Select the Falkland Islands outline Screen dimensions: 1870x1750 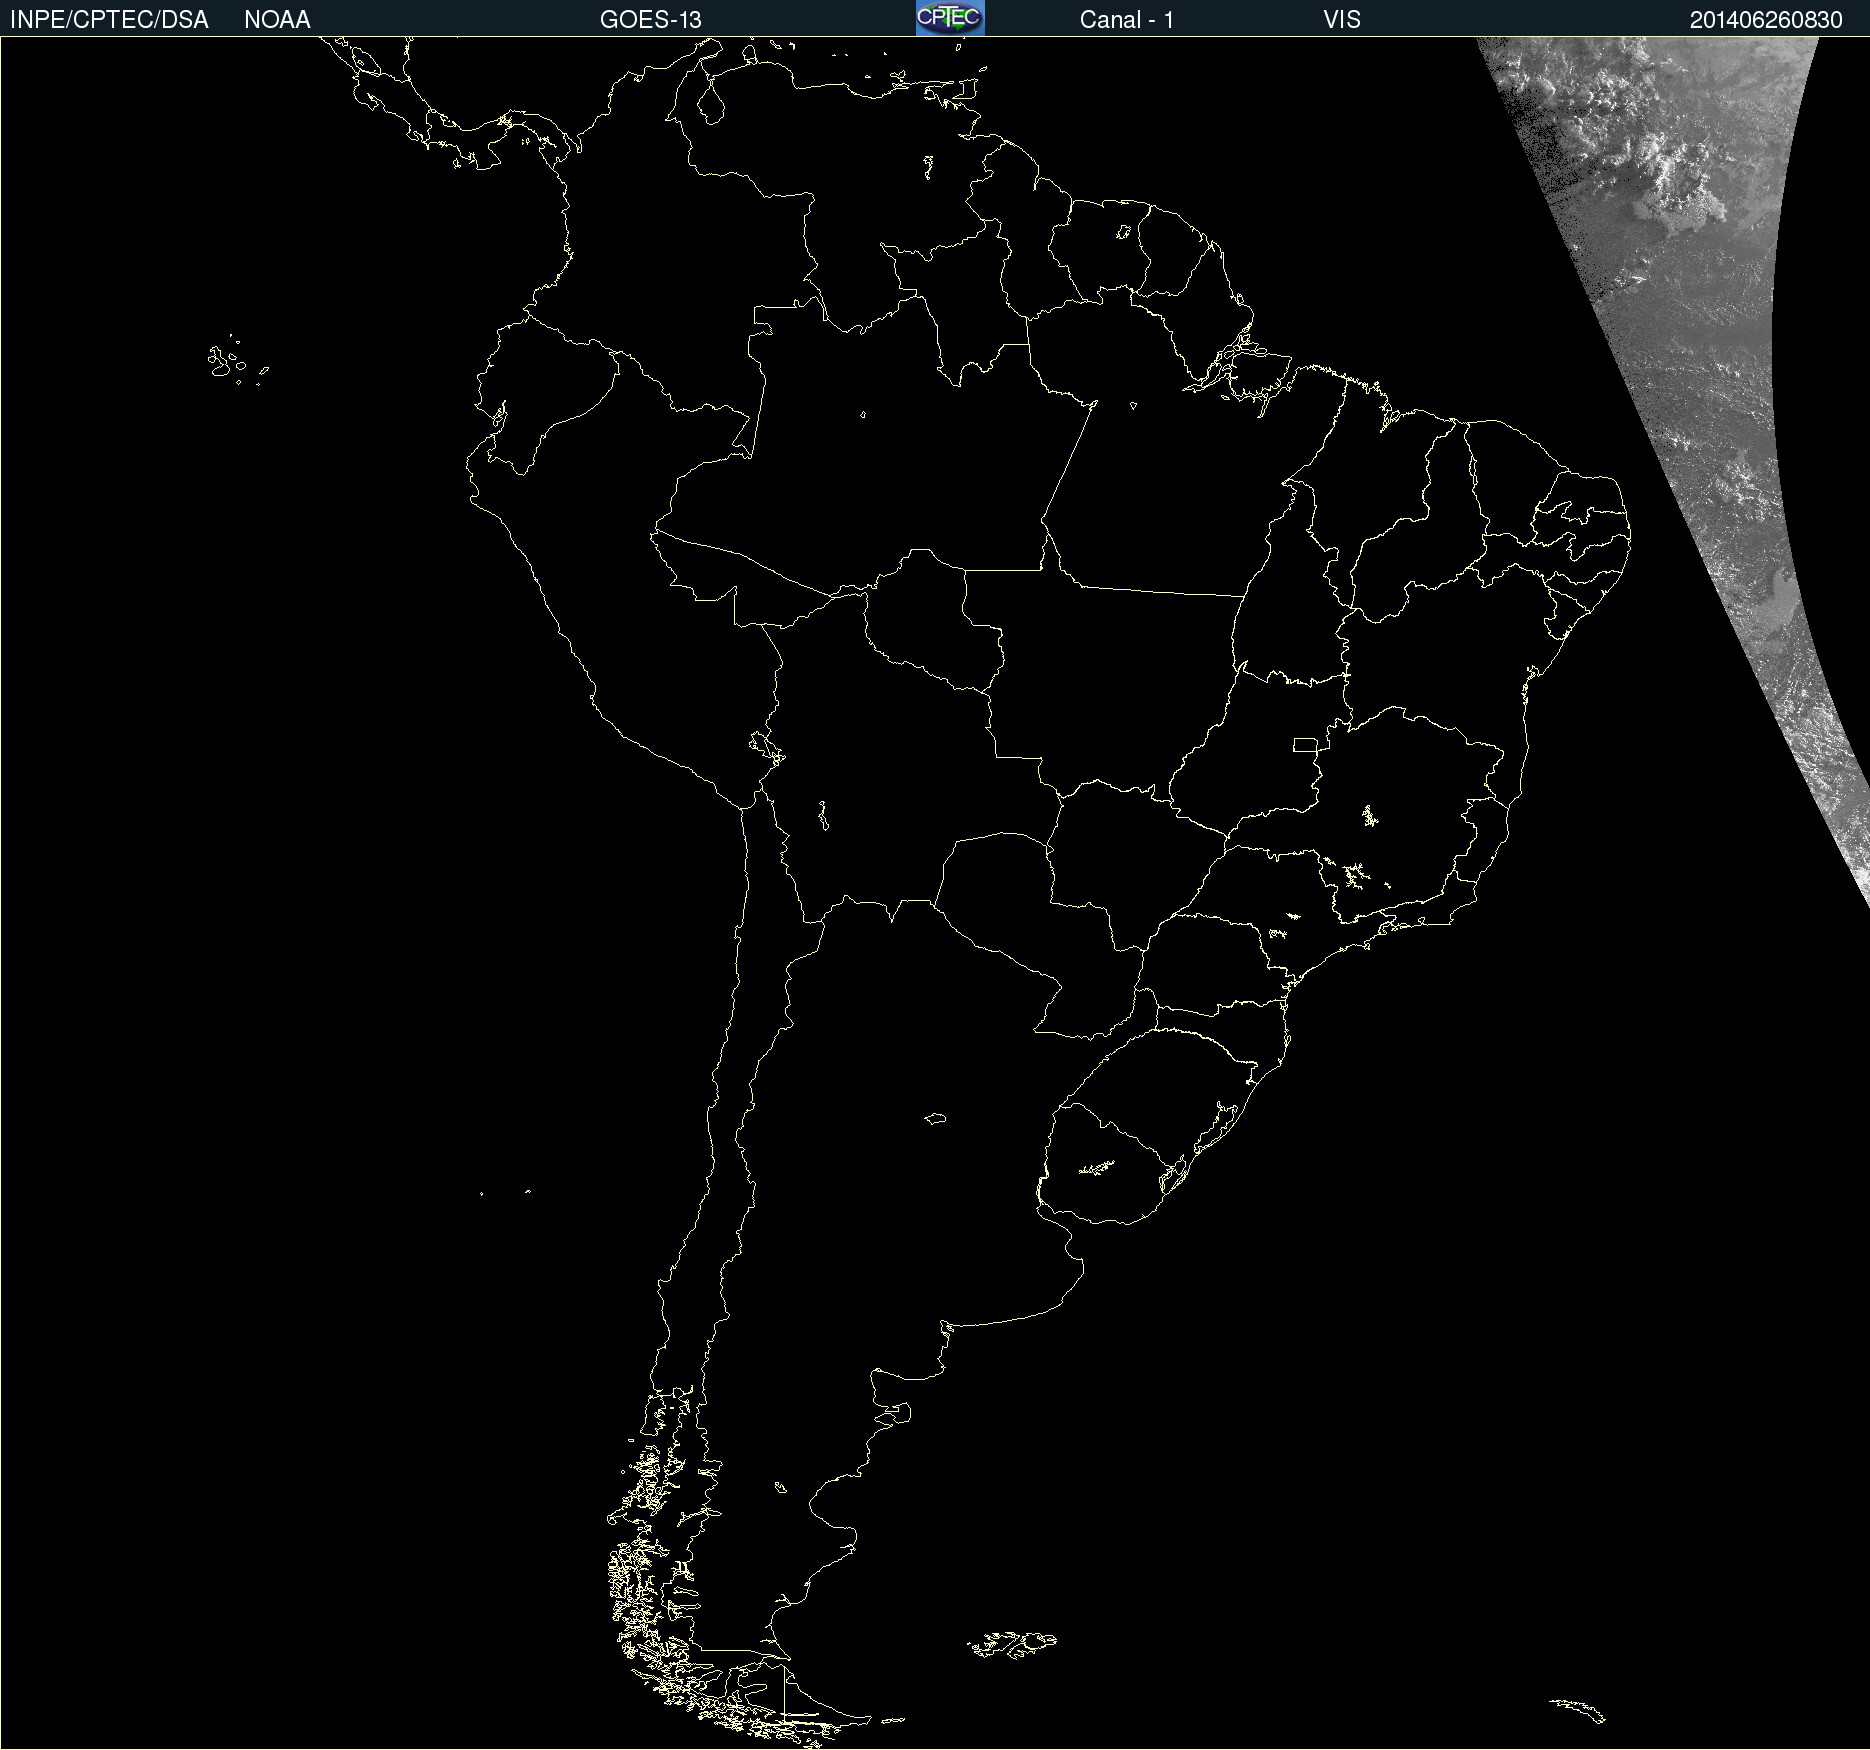click(x=1012, y=1644)
